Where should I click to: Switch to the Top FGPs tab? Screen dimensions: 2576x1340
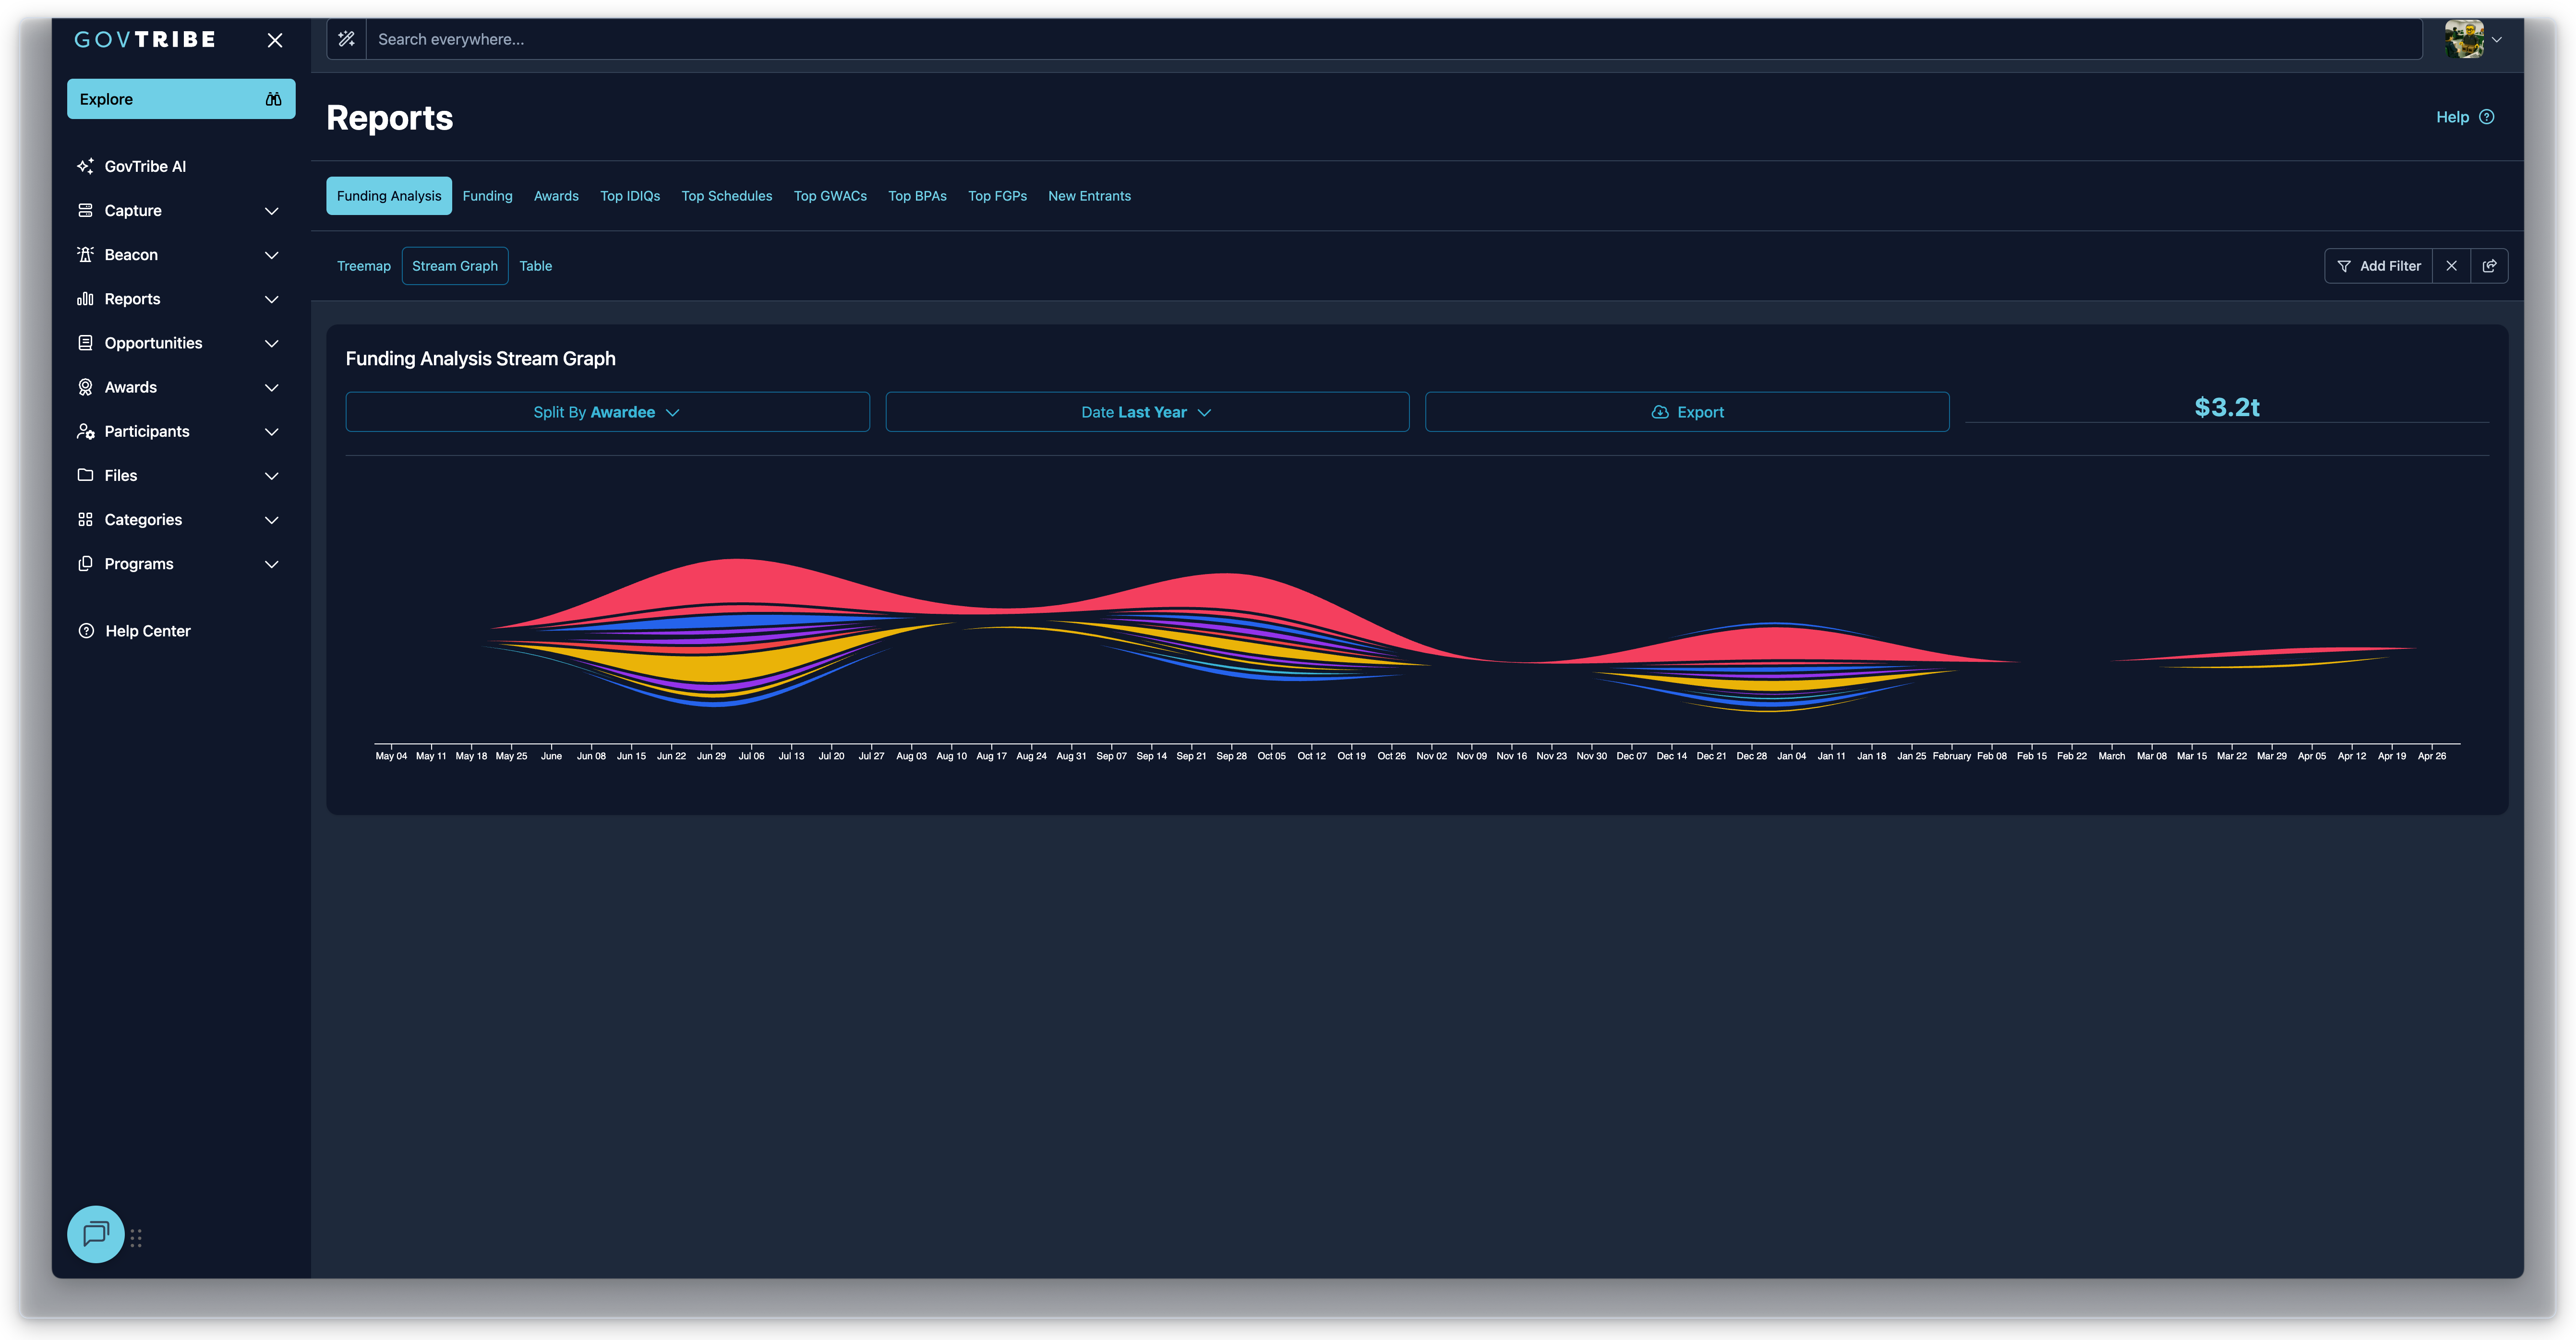point(997,196)
